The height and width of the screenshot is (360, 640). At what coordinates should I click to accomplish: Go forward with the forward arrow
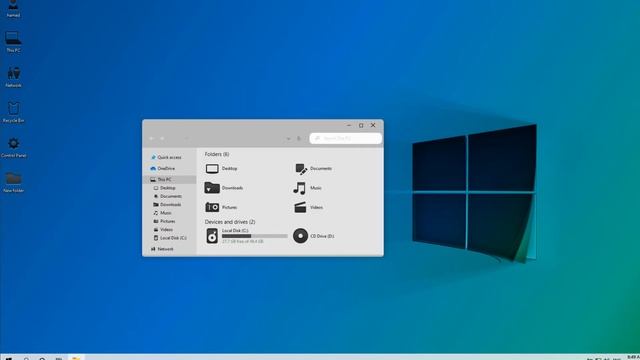pos(162,139)
